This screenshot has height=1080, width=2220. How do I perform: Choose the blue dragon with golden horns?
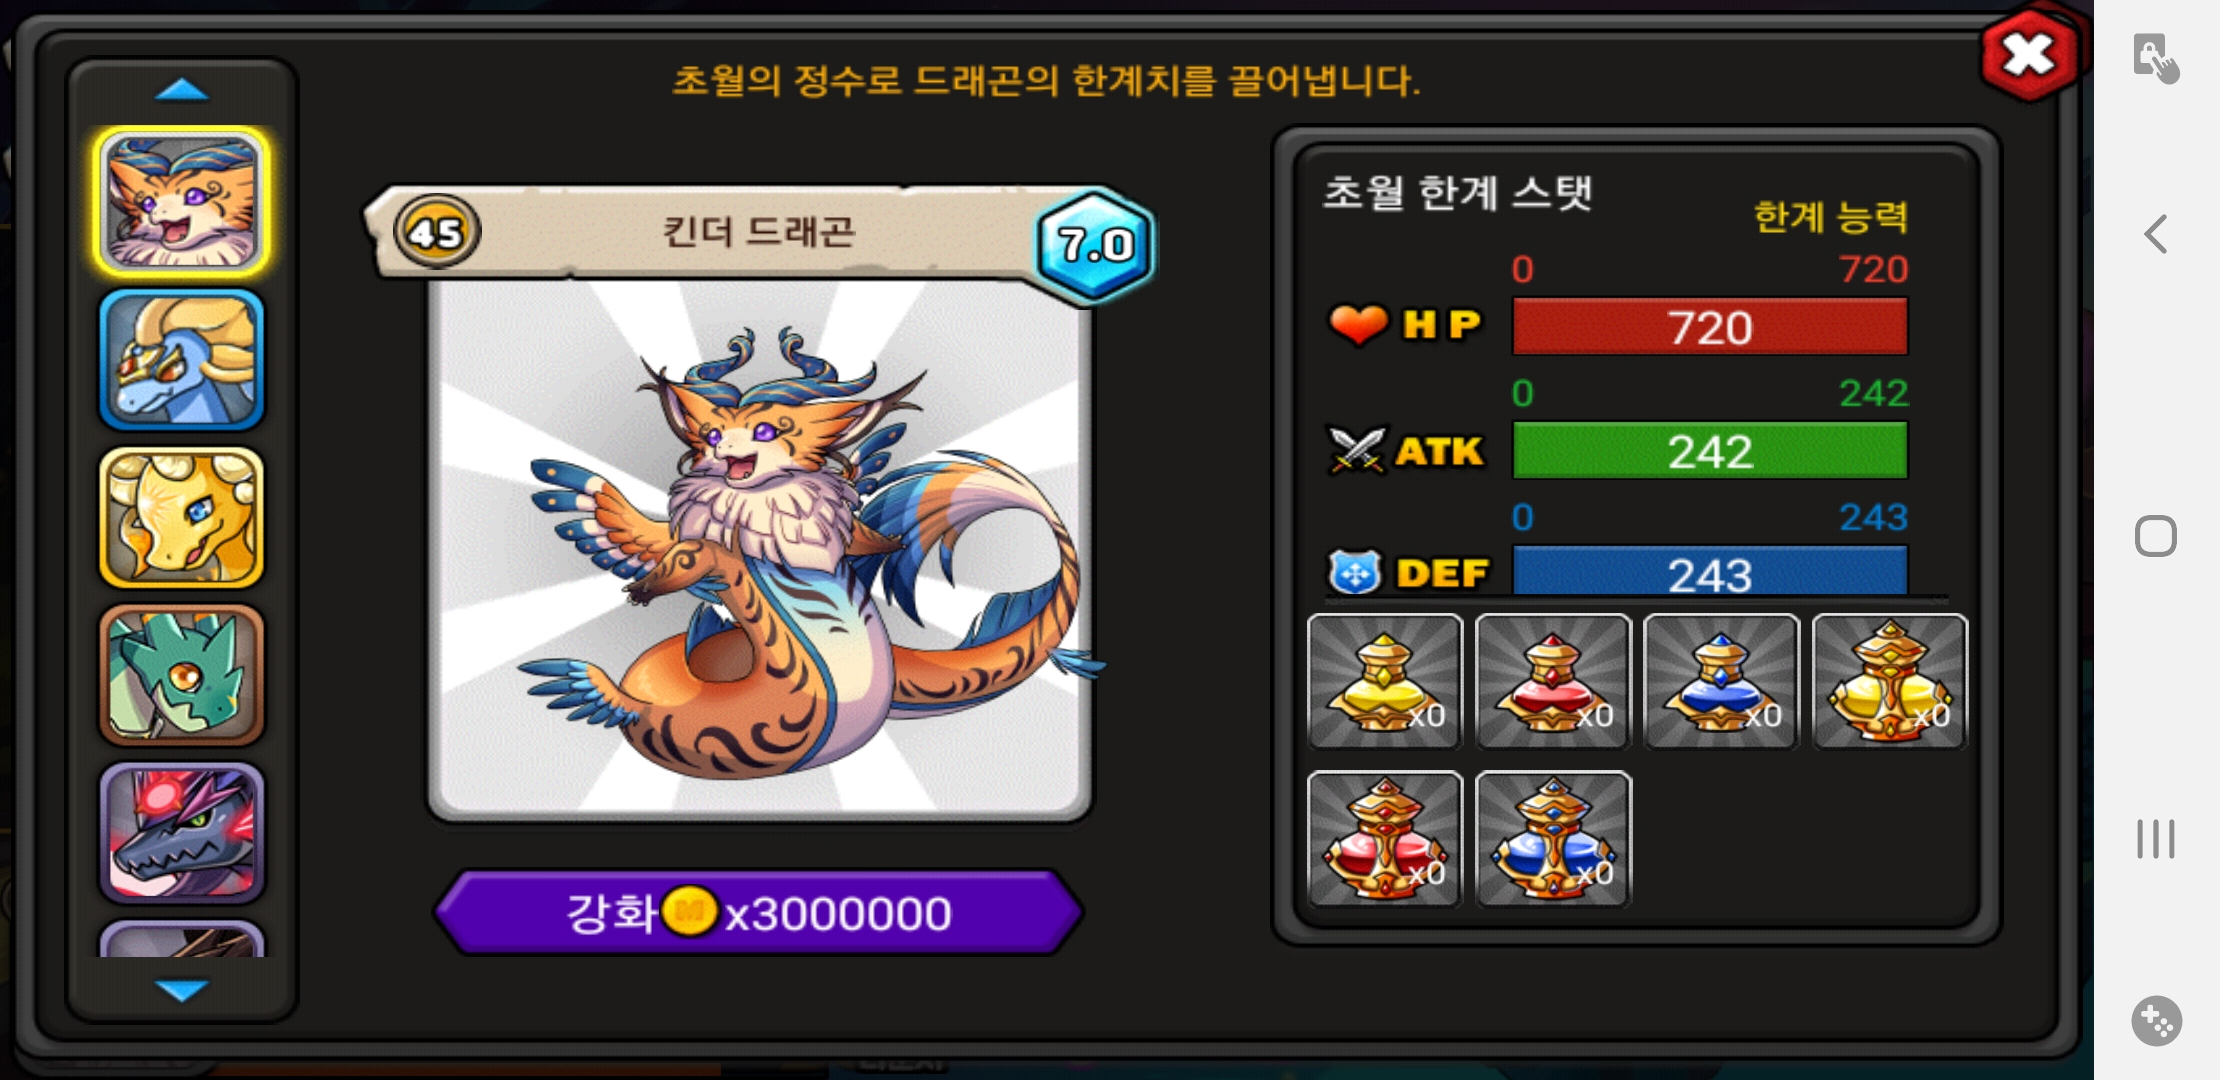pyautogui.click(x=181, y=360)
